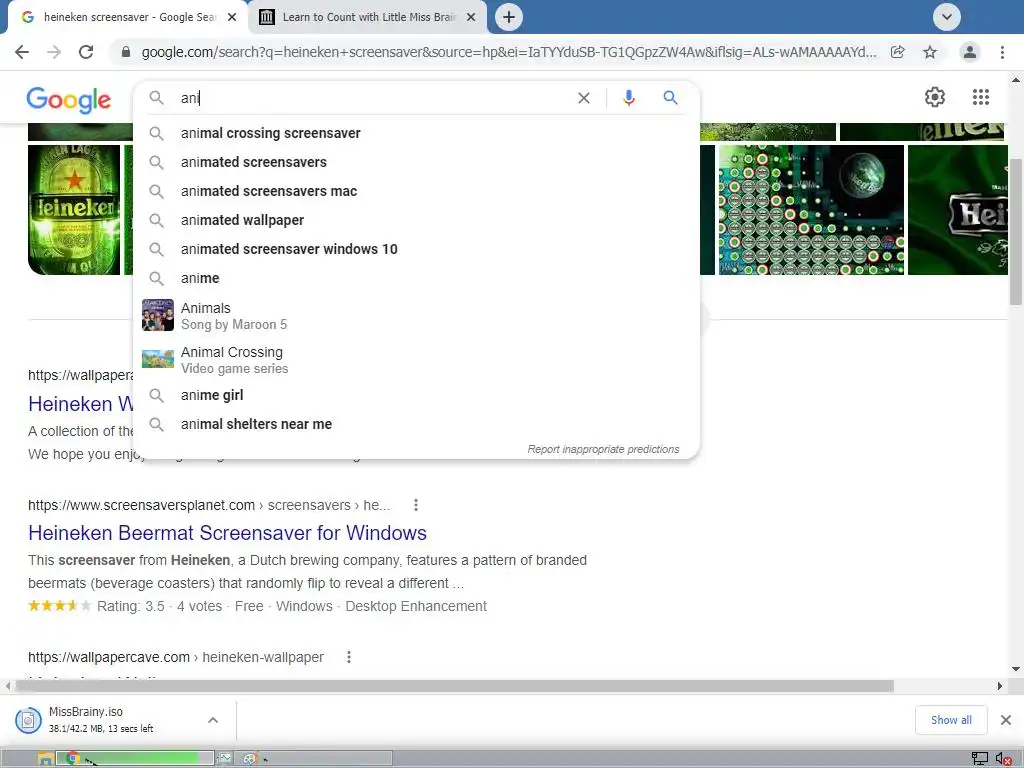Image resolution: width=1024 pixels, height=768 pixels.
Task: Pick the anime girl suggestion
Action: (x=416, y=395)
